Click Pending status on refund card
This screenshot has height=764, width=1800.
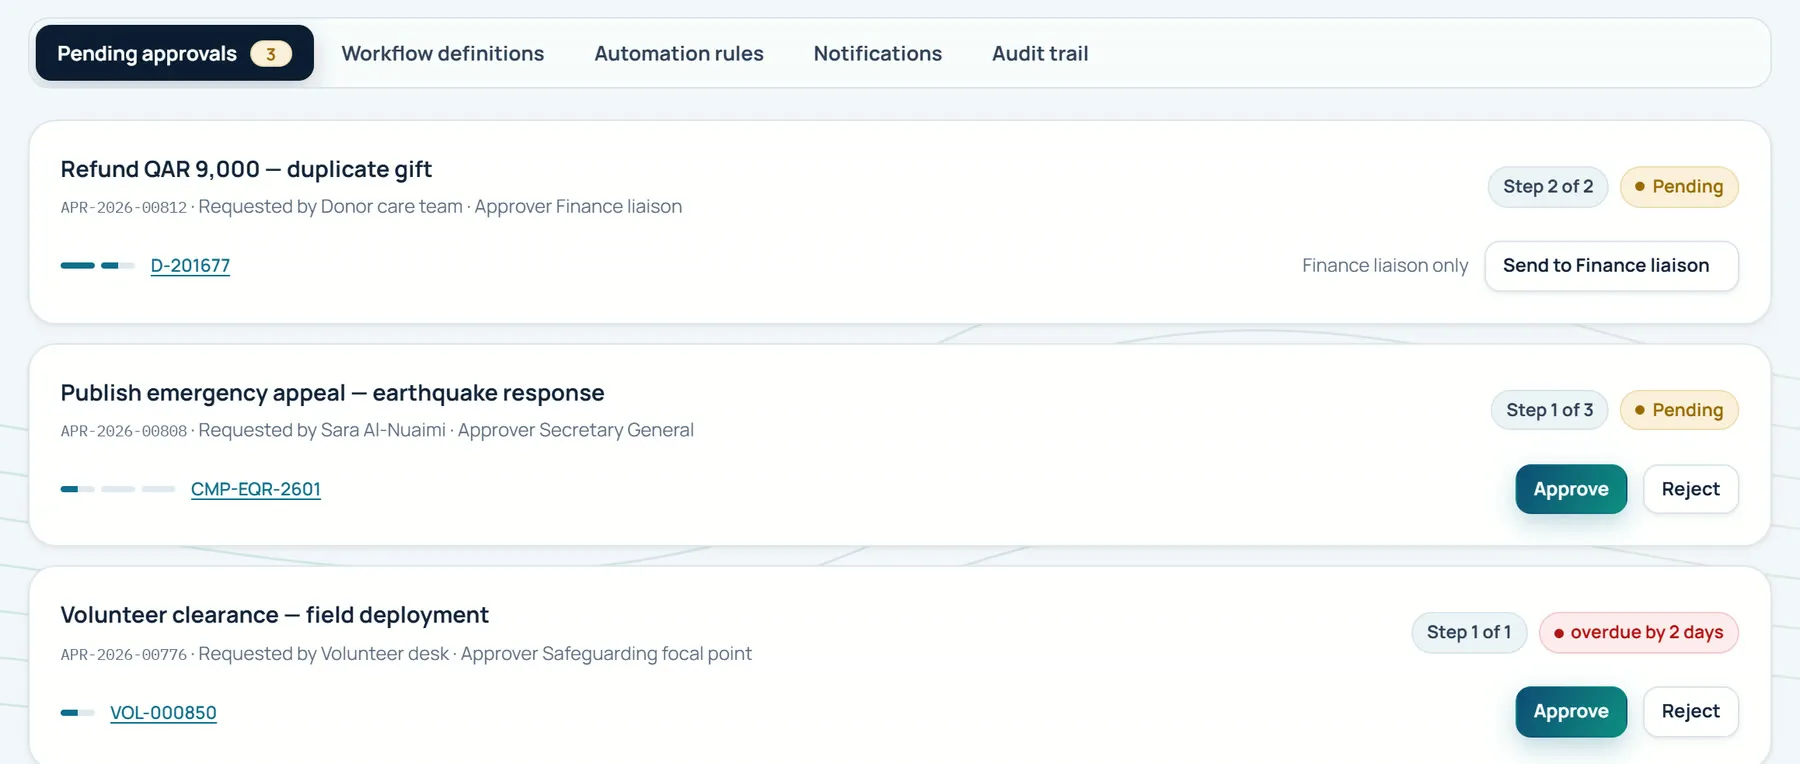coord(1679,187)
